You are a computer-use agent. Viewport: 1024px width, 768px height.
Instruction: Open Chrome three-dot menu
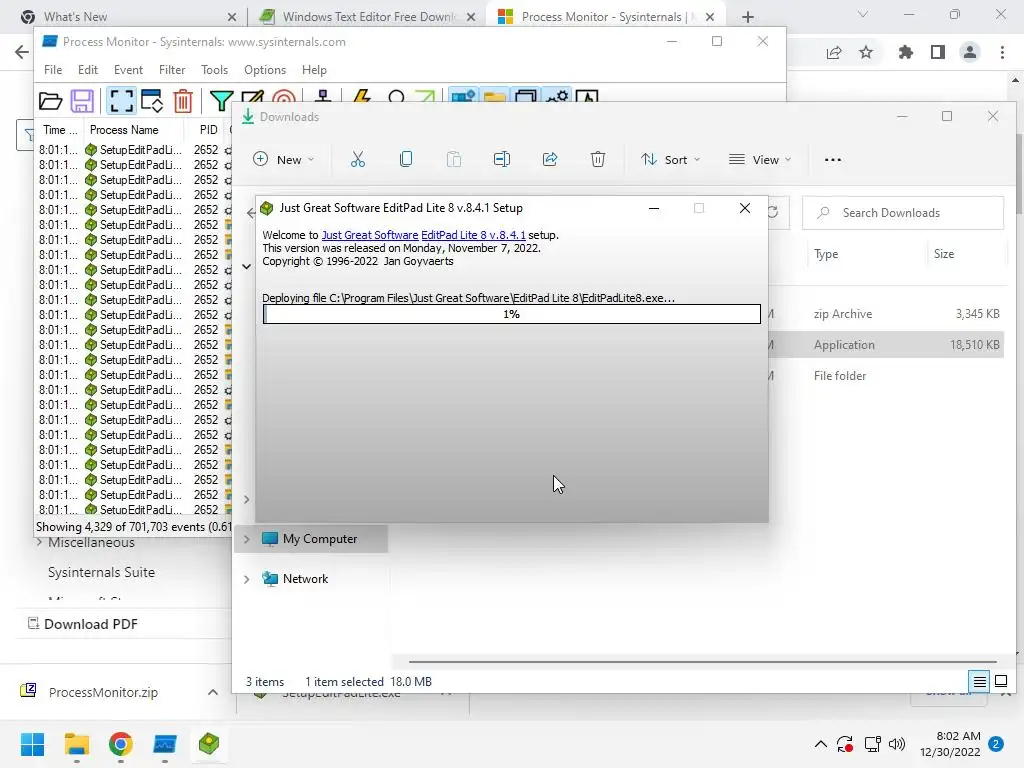pyautogui.click(x=1002, y=52)
